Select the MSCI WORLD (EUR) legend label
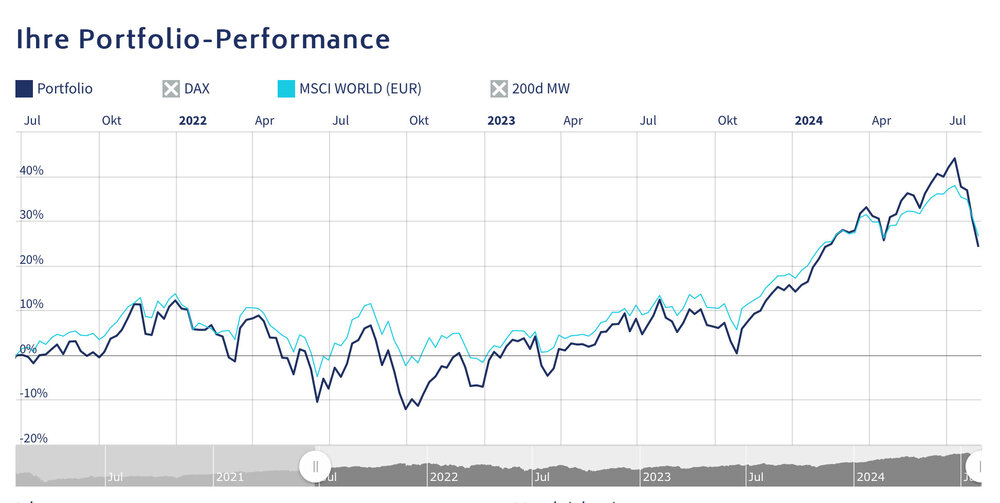The image size is (1000, 503). [359, 89]
